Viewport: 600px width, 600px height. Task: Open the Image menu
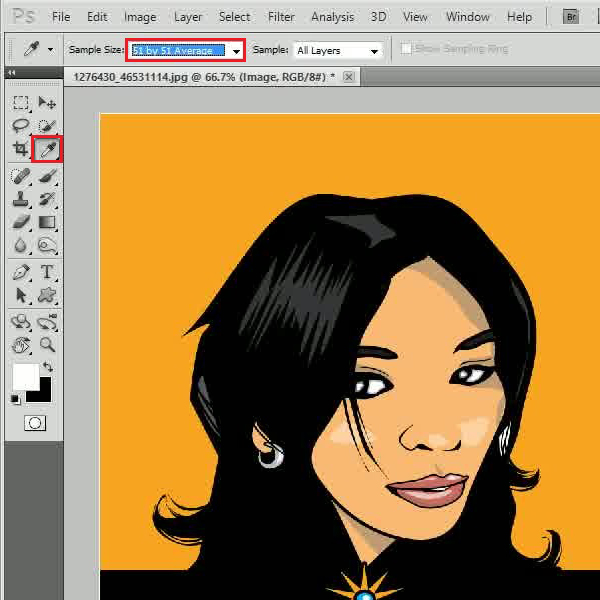140,17
